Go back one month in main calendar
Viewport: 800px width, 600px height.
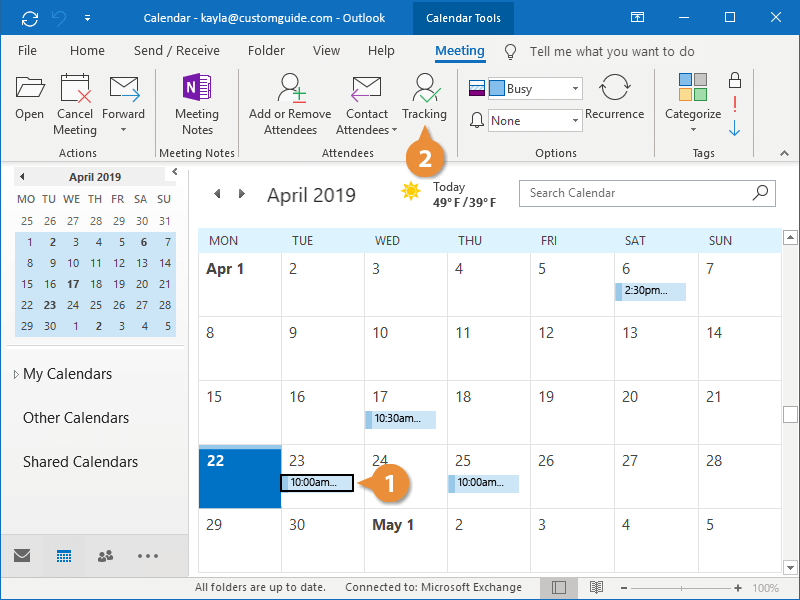(217, 194)
